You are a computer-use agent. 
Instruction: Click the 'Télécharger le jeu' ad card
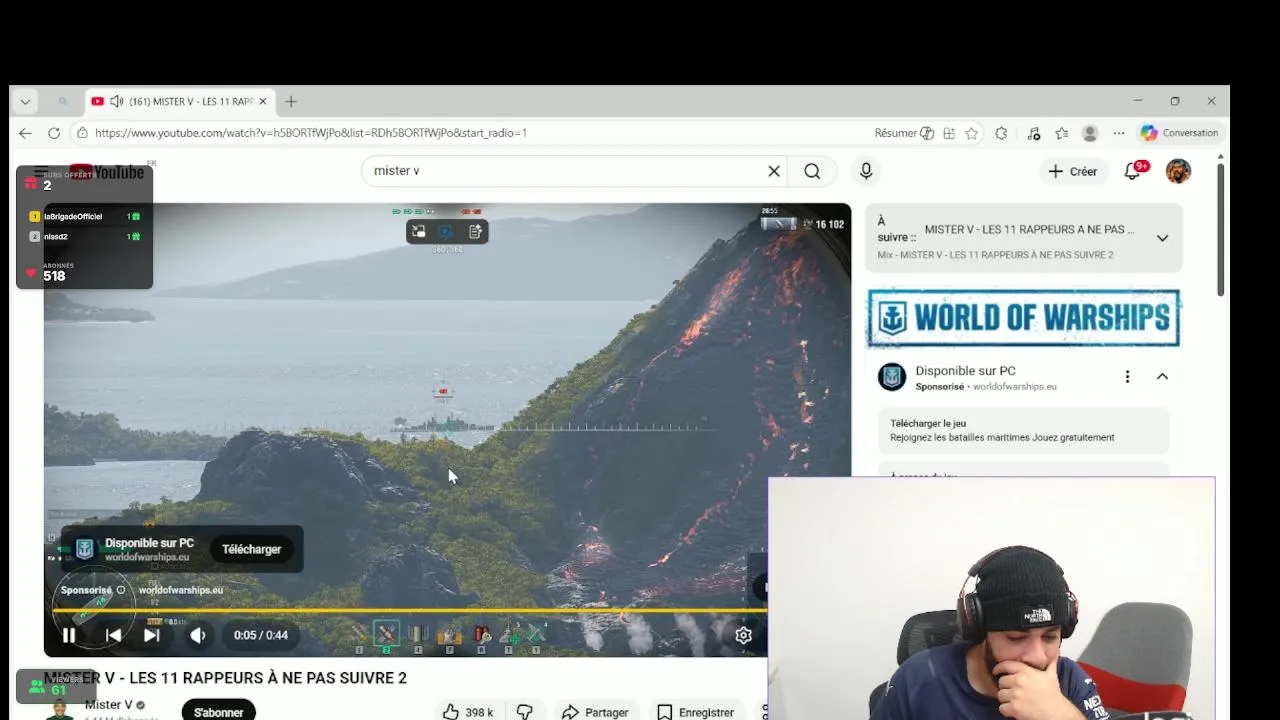(x=1023, y=430)
